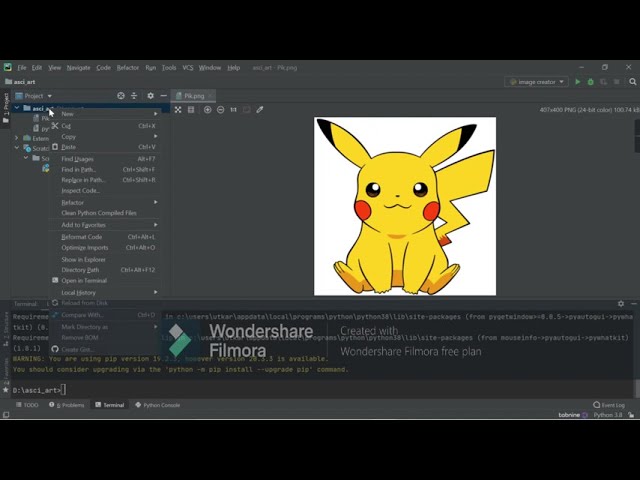Click the locate target icon in Project panel
The image size is (640, 480).
coord(121,96)
